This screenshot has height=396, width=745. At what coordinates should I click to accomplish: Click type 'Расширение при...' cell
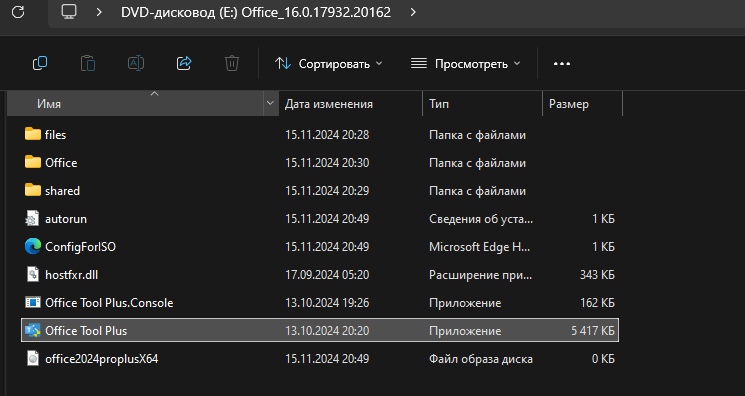click(481, 275)
